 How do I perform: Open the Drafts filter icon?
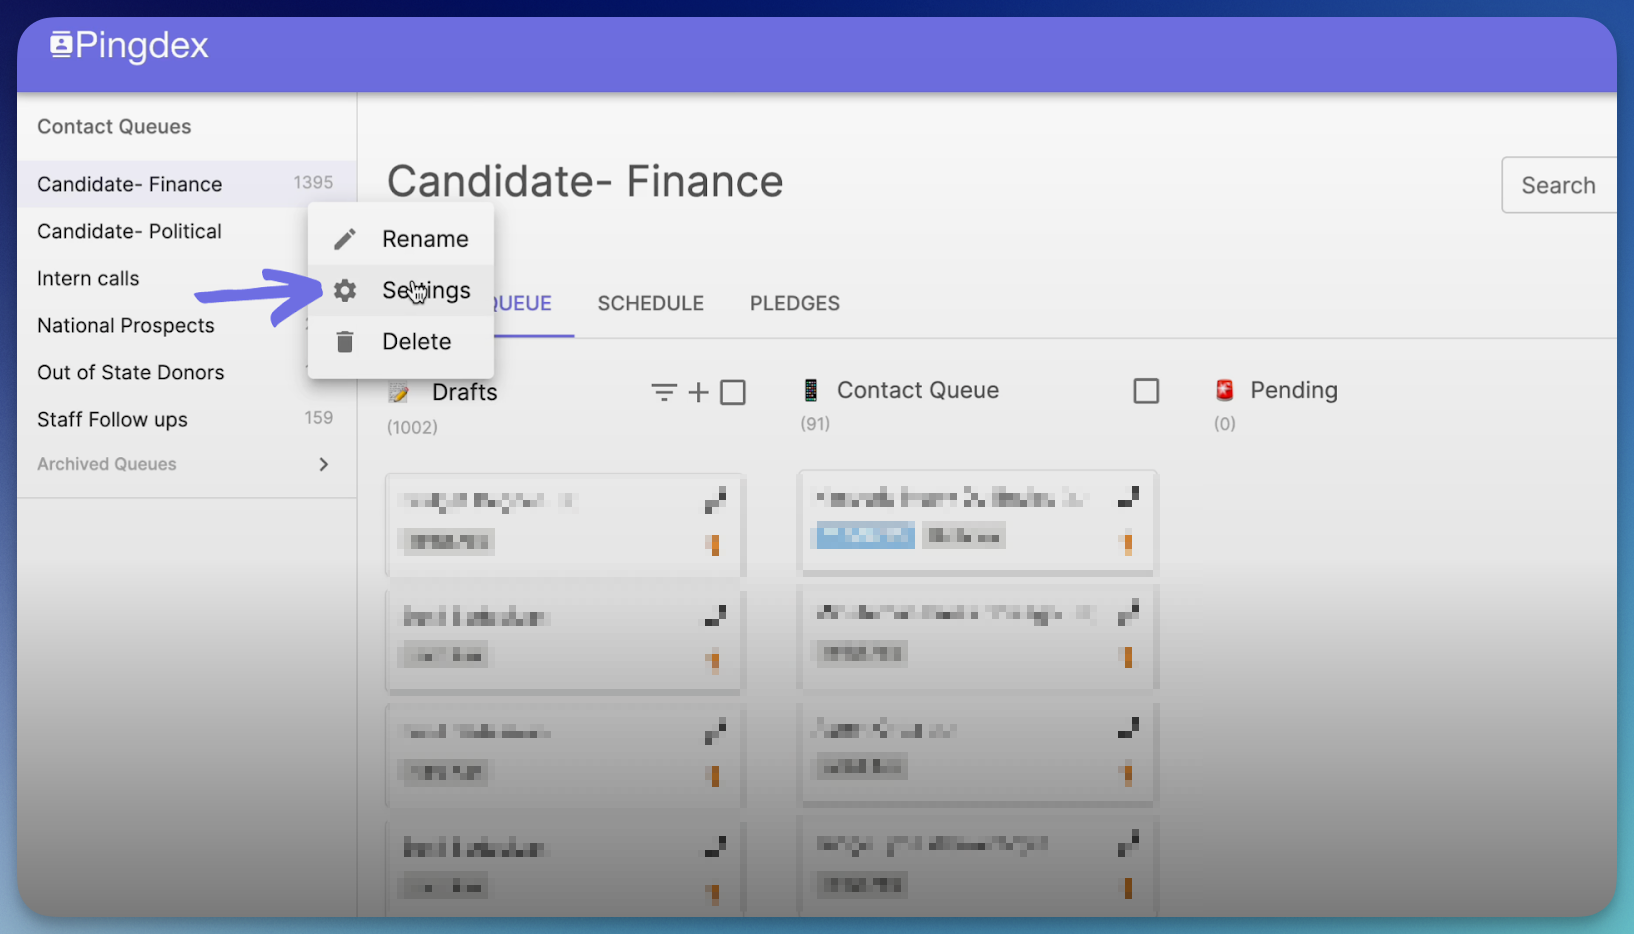pyautogui.click(x=664, y=392)
